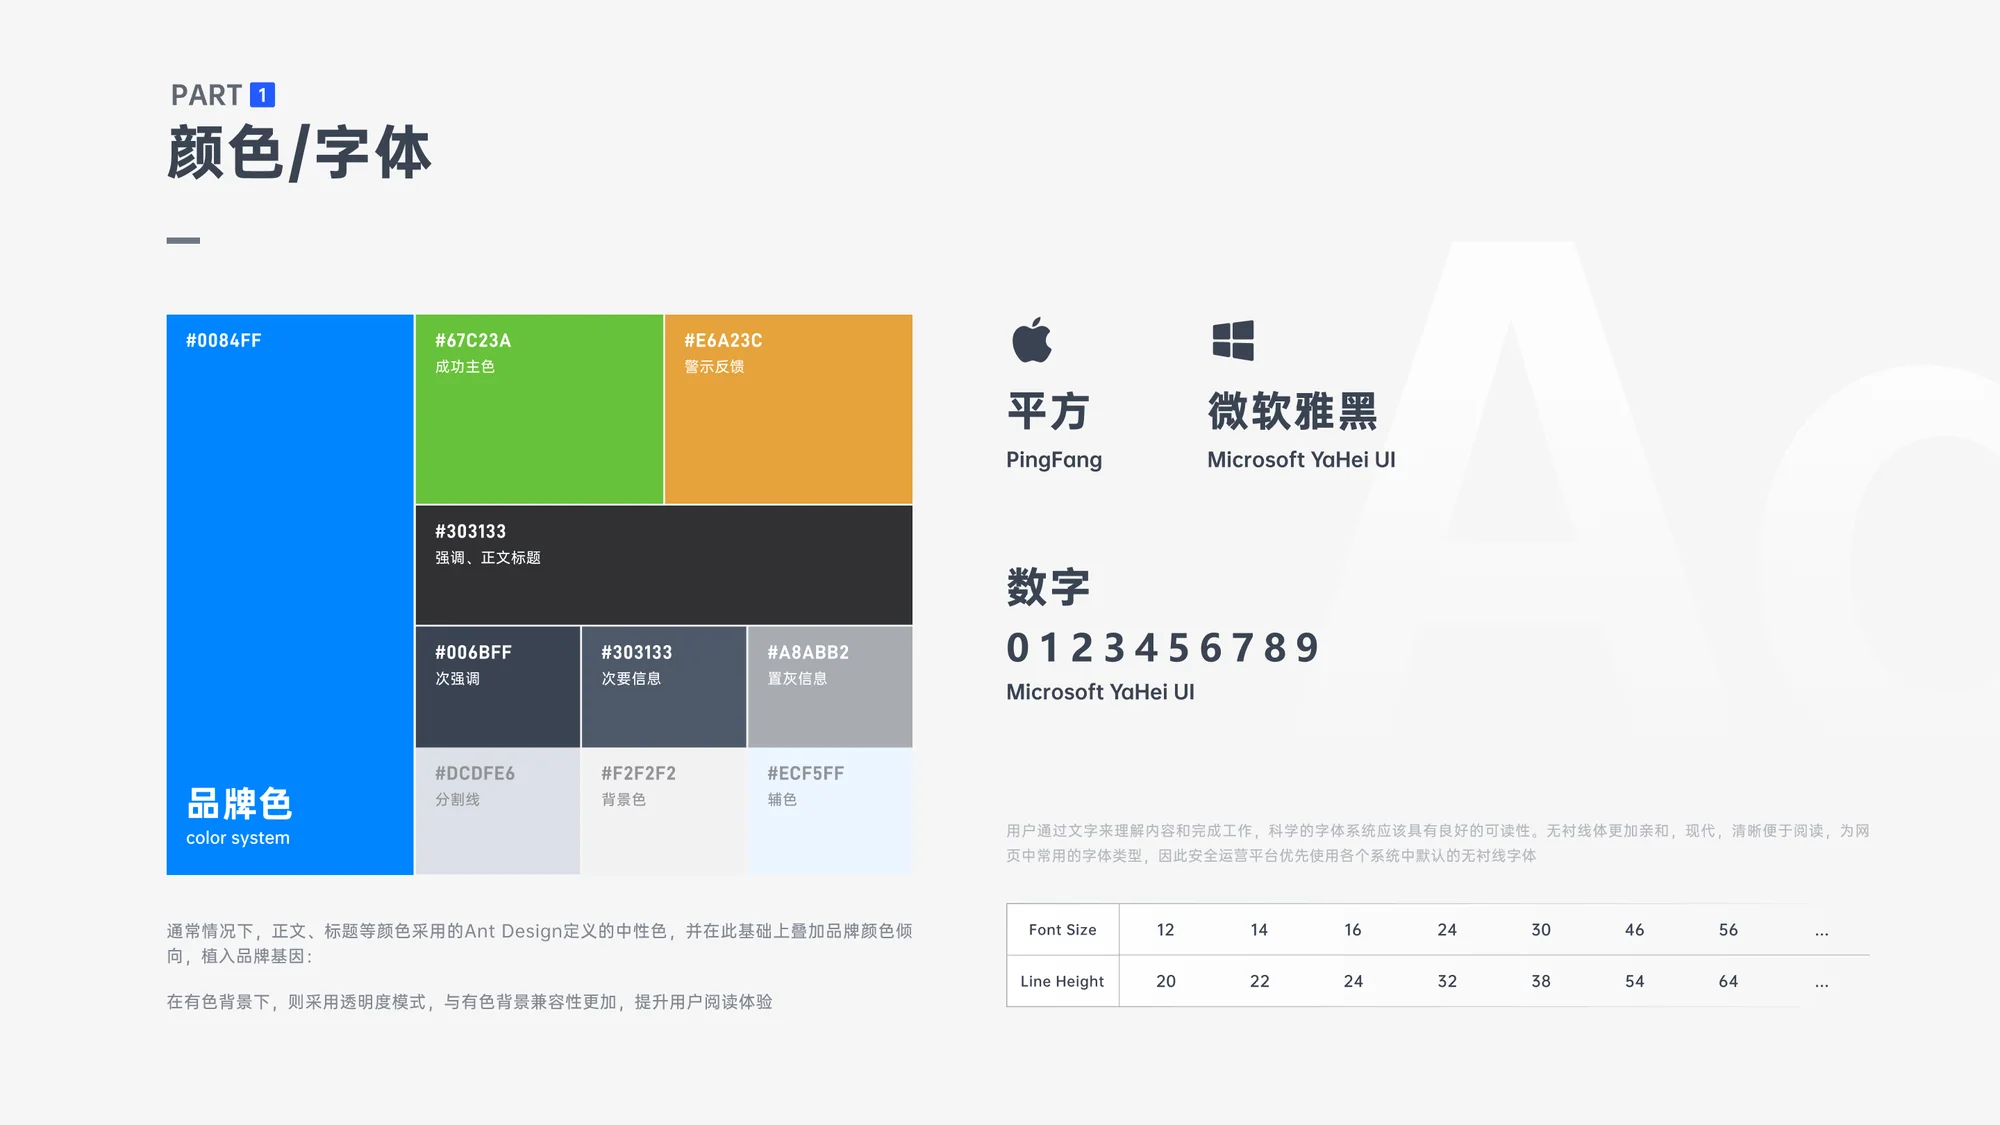Click the paragraph starting 用户通过文字来理解内容

pyautogui.click(x=1438, y=843)
